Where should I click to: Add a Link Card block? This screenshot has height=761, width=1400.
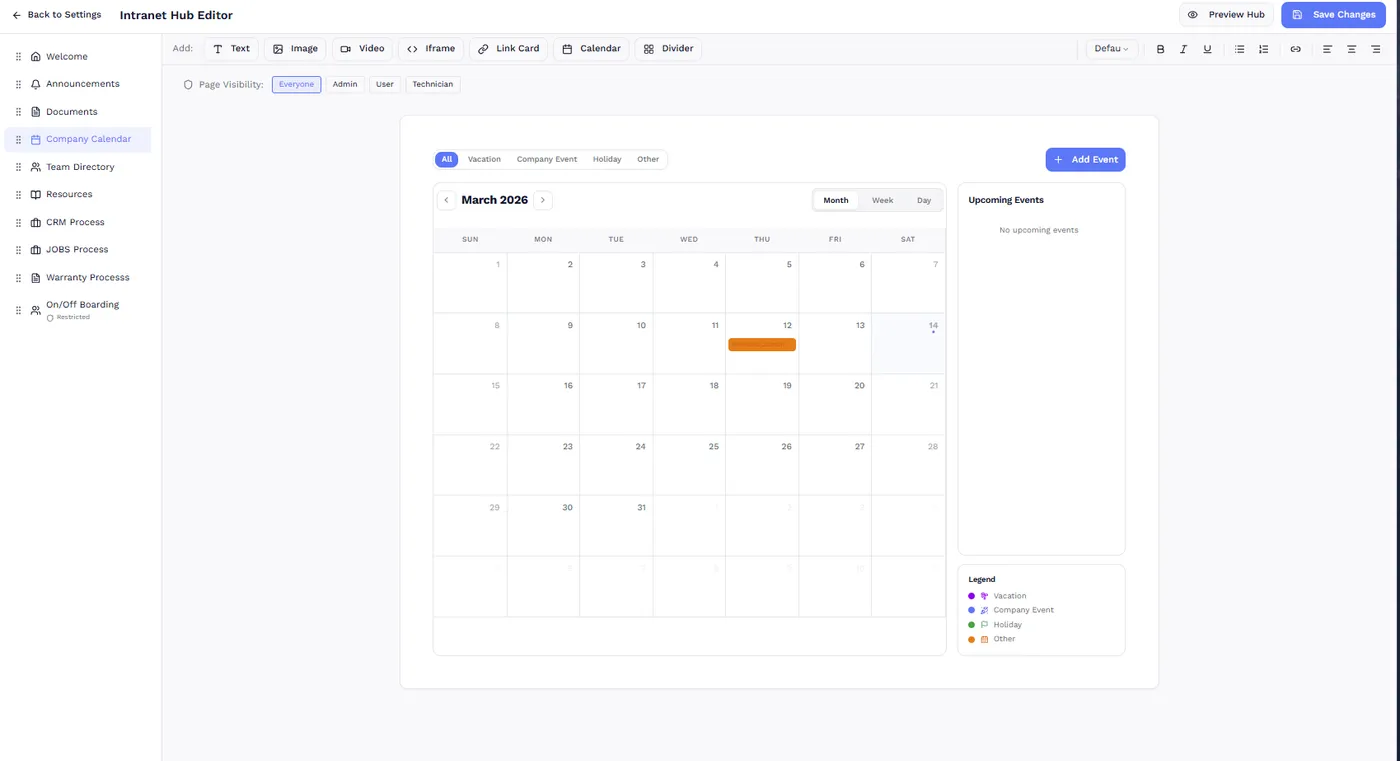(x=509, y=49)
